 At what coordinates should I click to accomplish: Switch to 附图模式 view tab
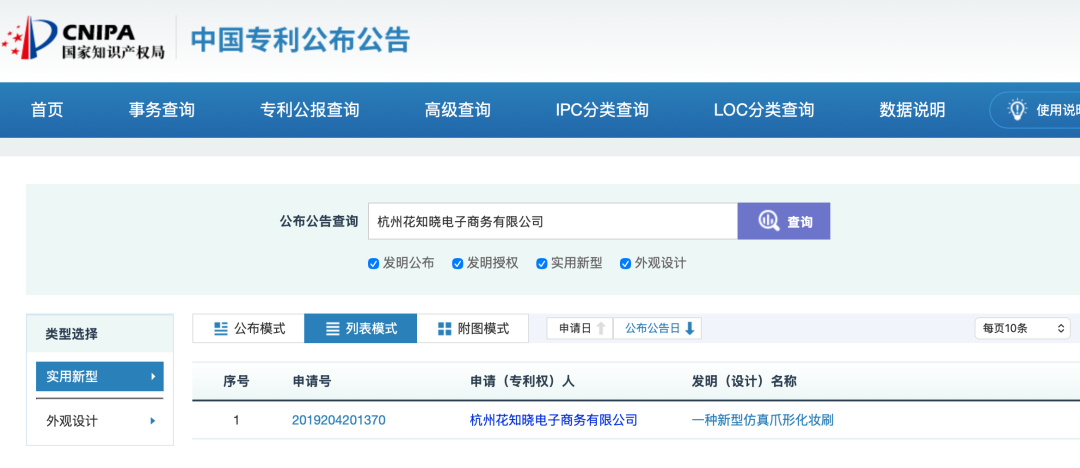(472, 329)
